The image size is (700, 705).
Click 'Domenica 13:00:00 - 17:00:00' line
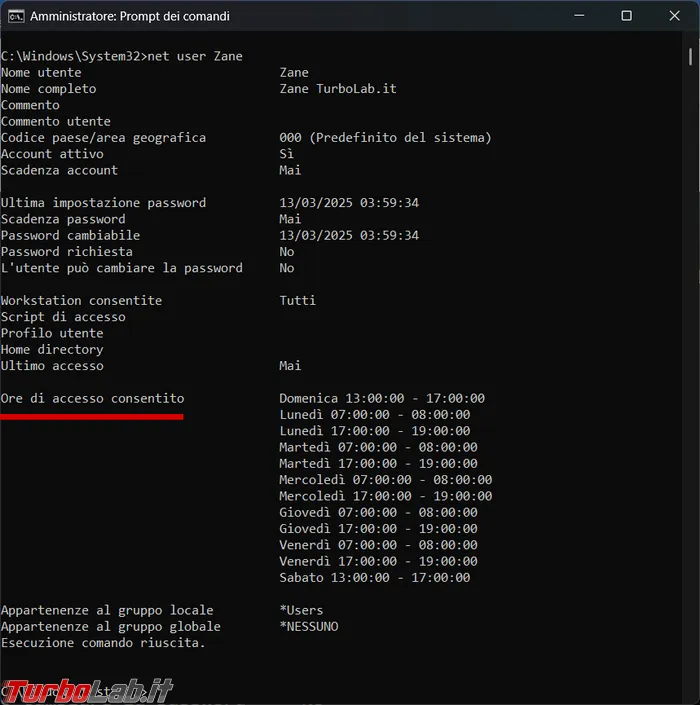tap(382, 398)
